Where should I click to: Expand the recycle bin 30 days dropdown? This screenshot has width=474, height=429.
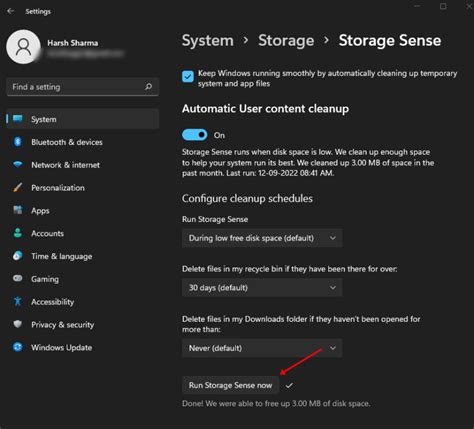click(262, 288)
